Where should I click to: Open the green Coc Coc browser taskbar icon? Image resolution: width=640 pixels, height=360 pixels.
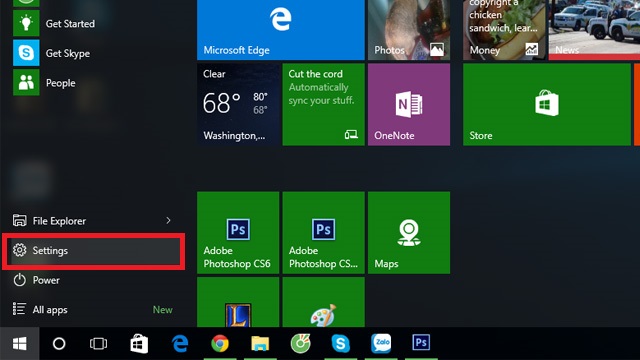[x=301, y=343]
